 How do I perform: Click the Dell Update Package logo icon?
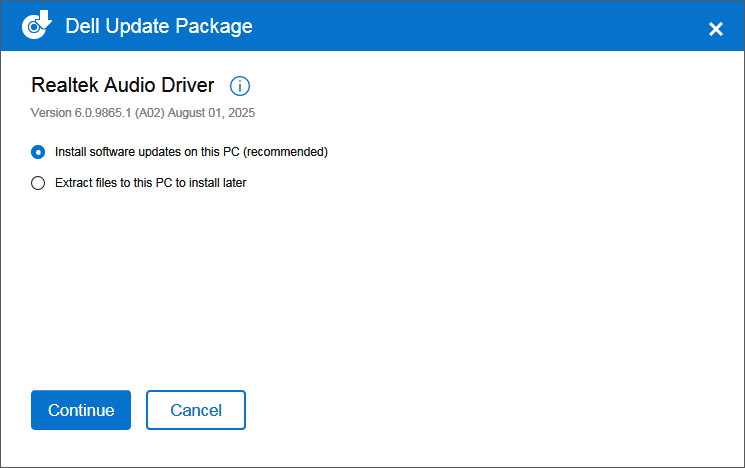[37, 26]
